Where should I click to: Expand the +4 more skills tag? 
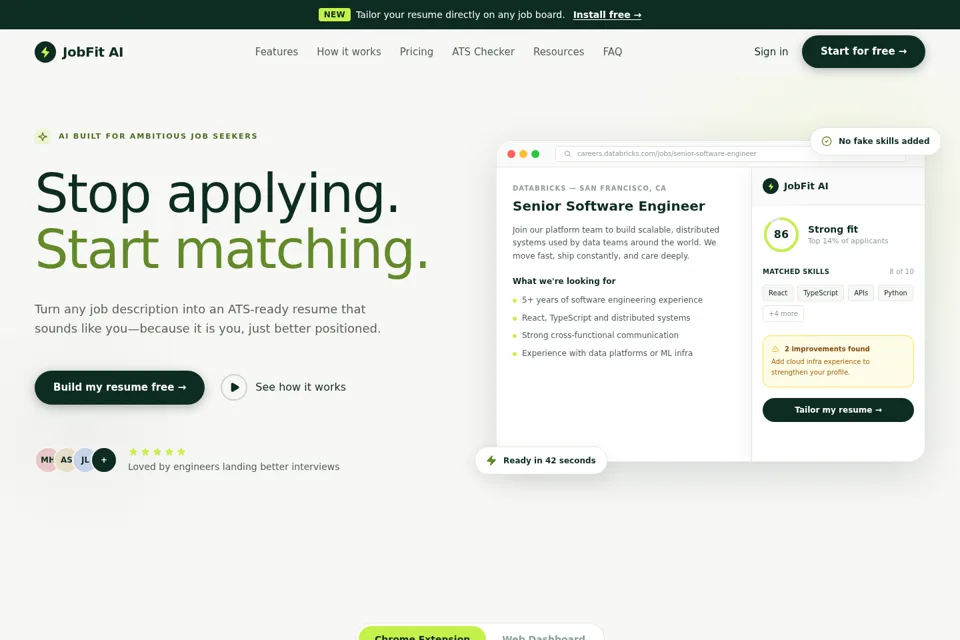click(783, 314)
